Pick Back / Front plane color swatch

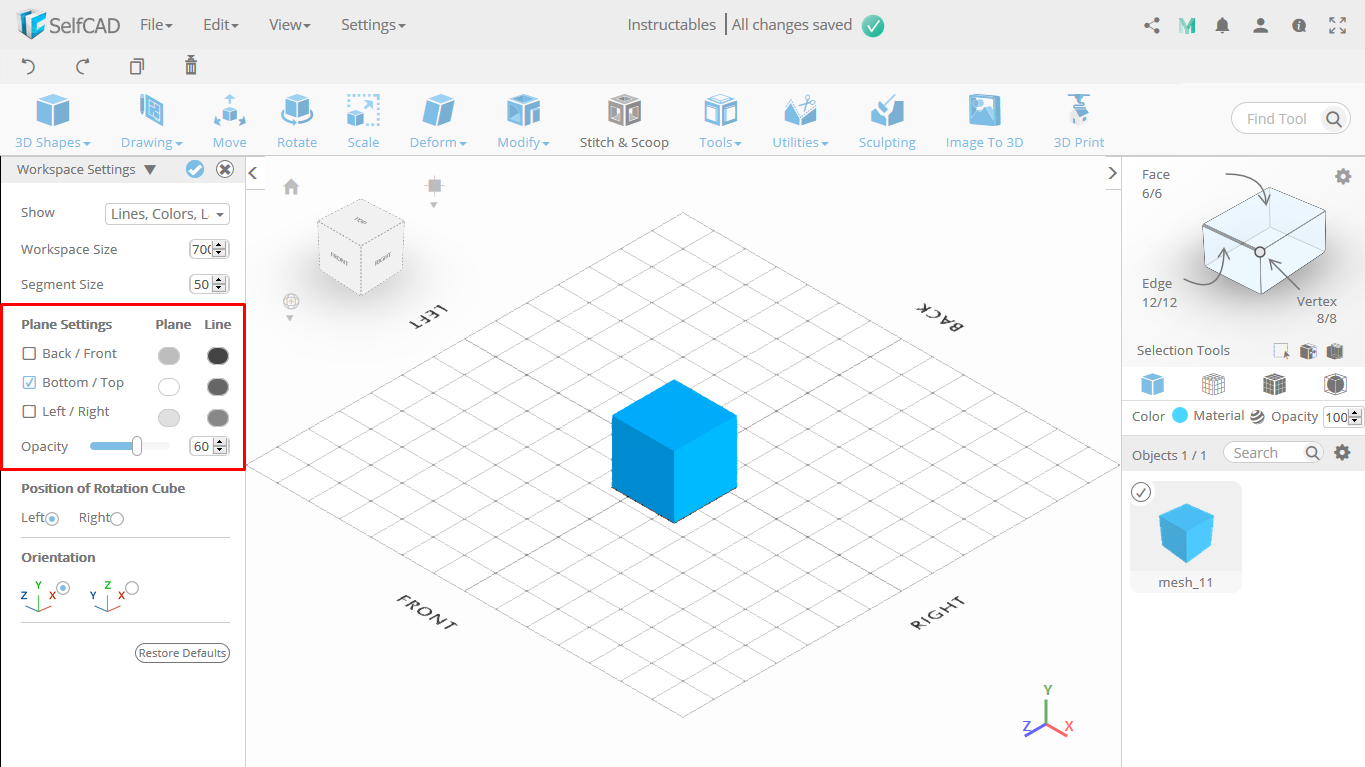pyautogui.click(x=169, y=356)
